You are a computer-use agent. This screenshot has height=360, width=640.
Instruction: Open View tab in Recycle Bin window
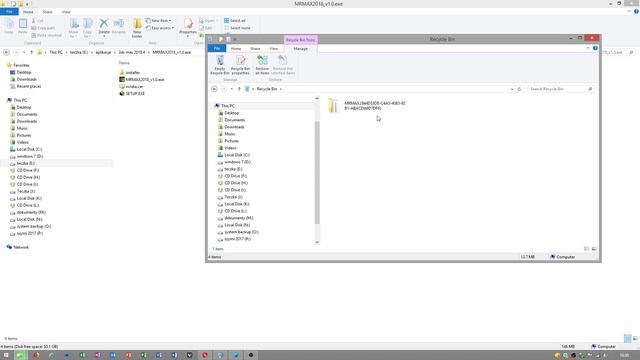273,49
